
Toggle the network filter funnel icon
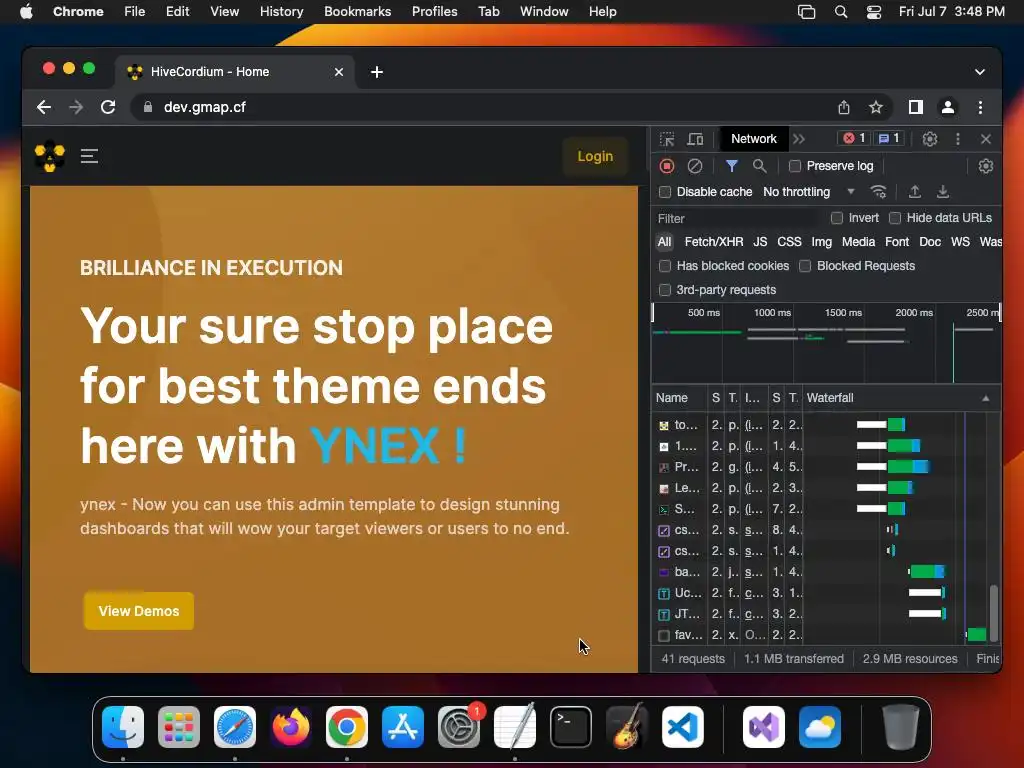(x=731, y=166)
